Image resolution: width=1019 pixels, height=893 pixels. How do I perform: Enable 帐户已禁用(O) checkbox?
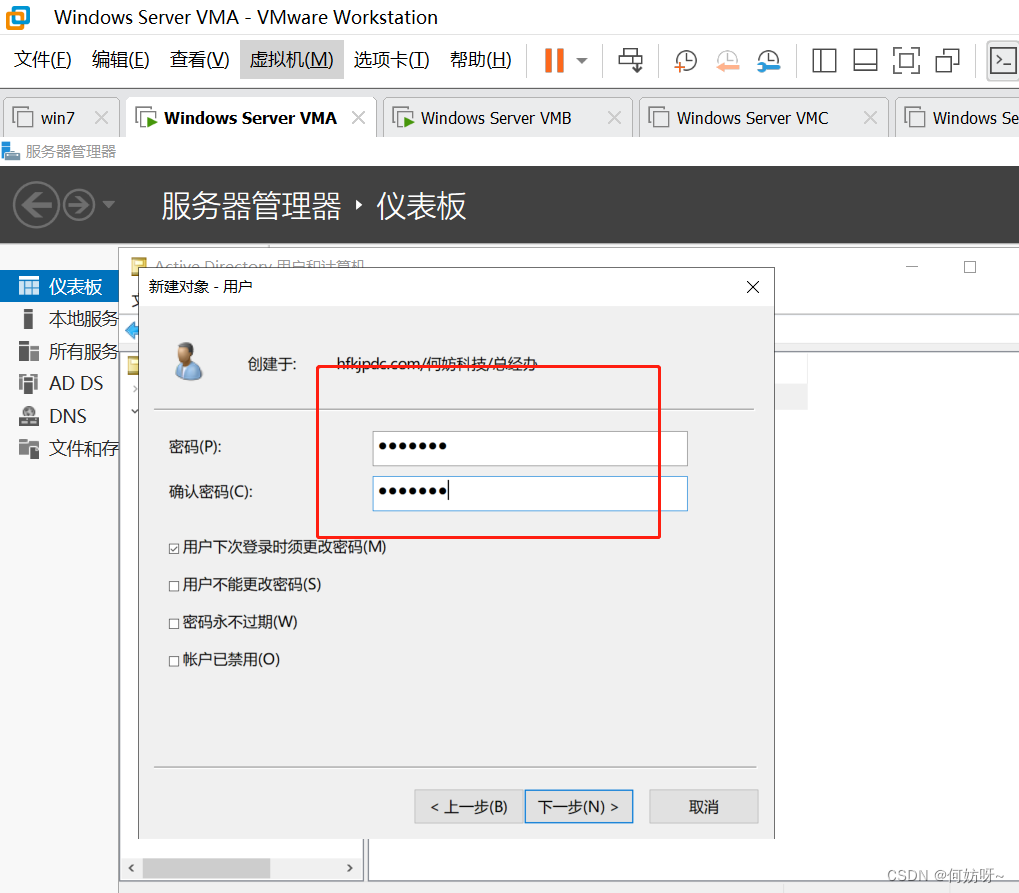point(174,662)
